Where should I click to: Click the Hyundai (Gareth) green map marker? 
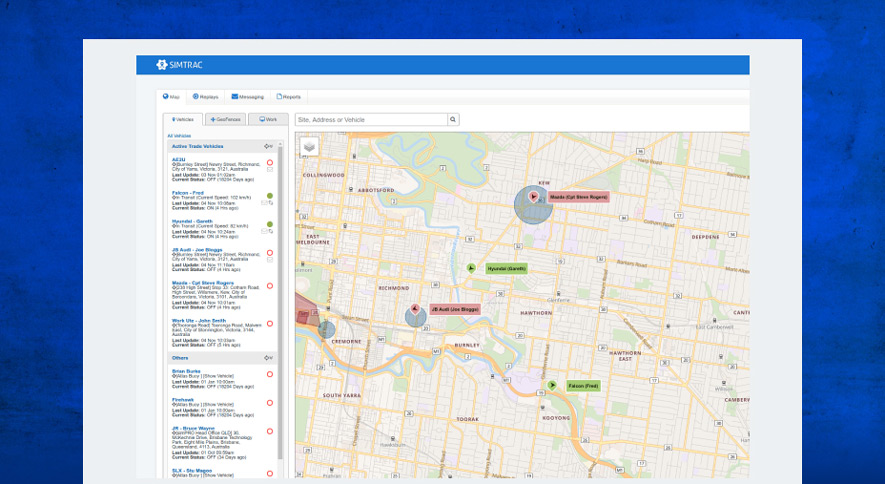click(471, 268)
